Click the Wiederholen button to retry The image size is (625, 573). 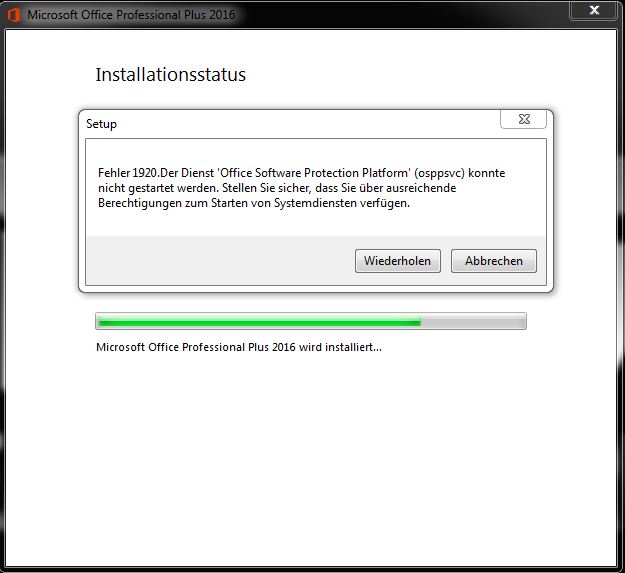point(397,261)
